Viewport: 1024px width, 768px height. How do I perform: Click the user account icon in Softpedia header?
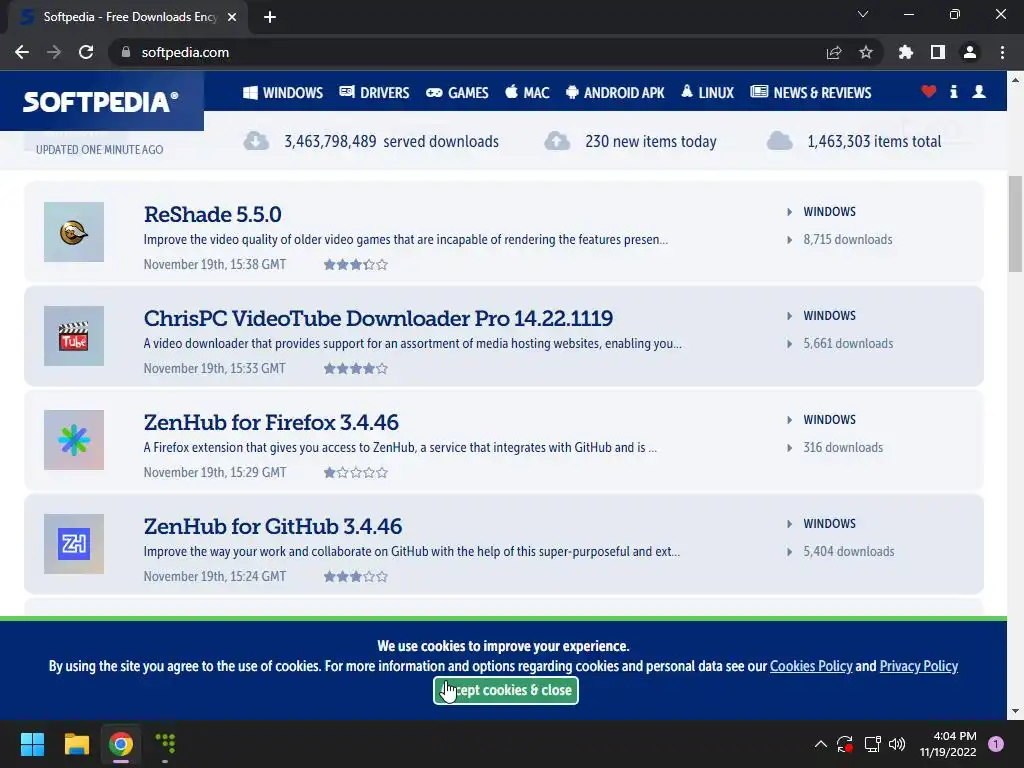(x=978, y=91)
